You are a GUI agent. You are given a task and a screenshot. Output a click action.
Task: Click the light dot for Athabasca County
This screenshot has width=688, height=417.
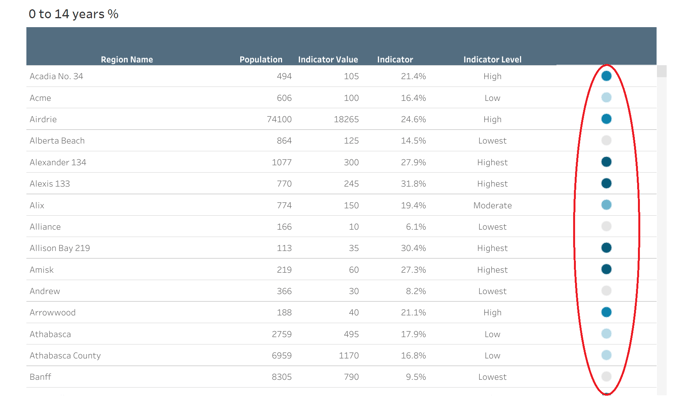pyautogui.click(x=606, y=355)
